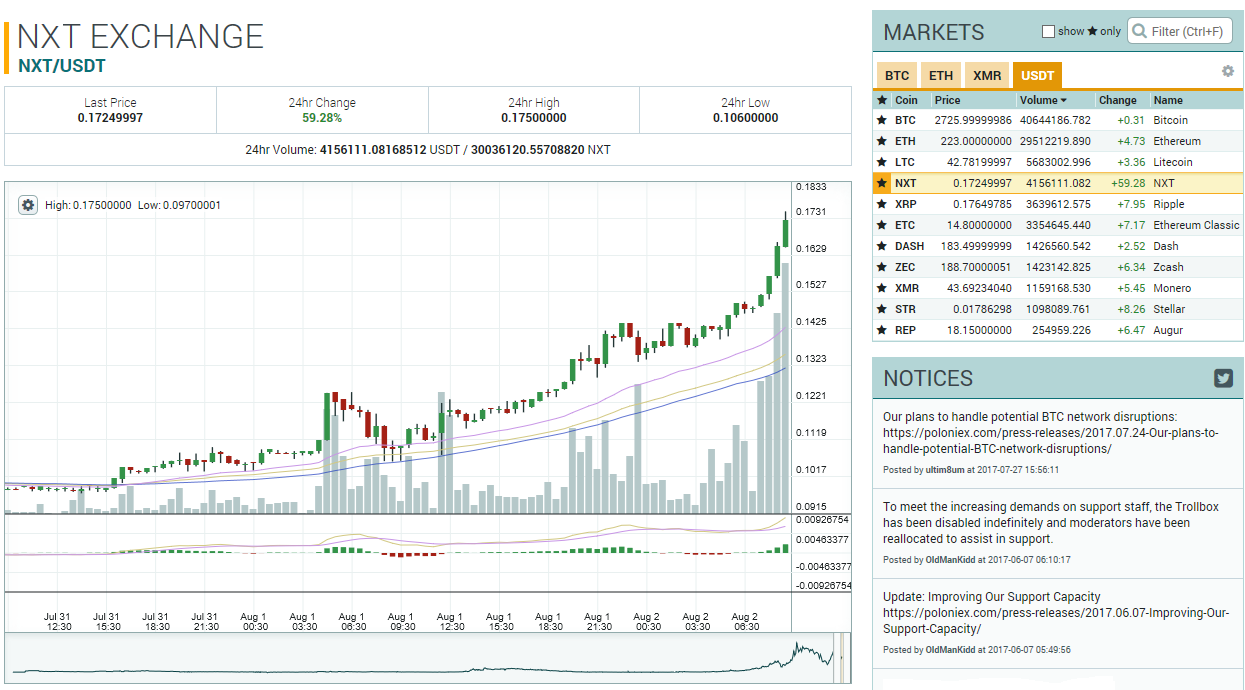Click the Last Price value 0.17249997
The image size is (1245, 690).
point(110,118)
